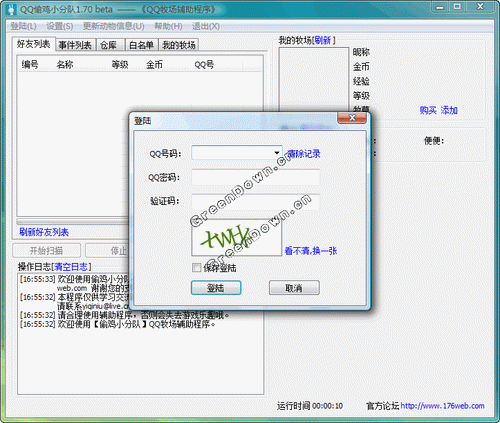Select the 仓库 tab

click(x=110, y=45)
